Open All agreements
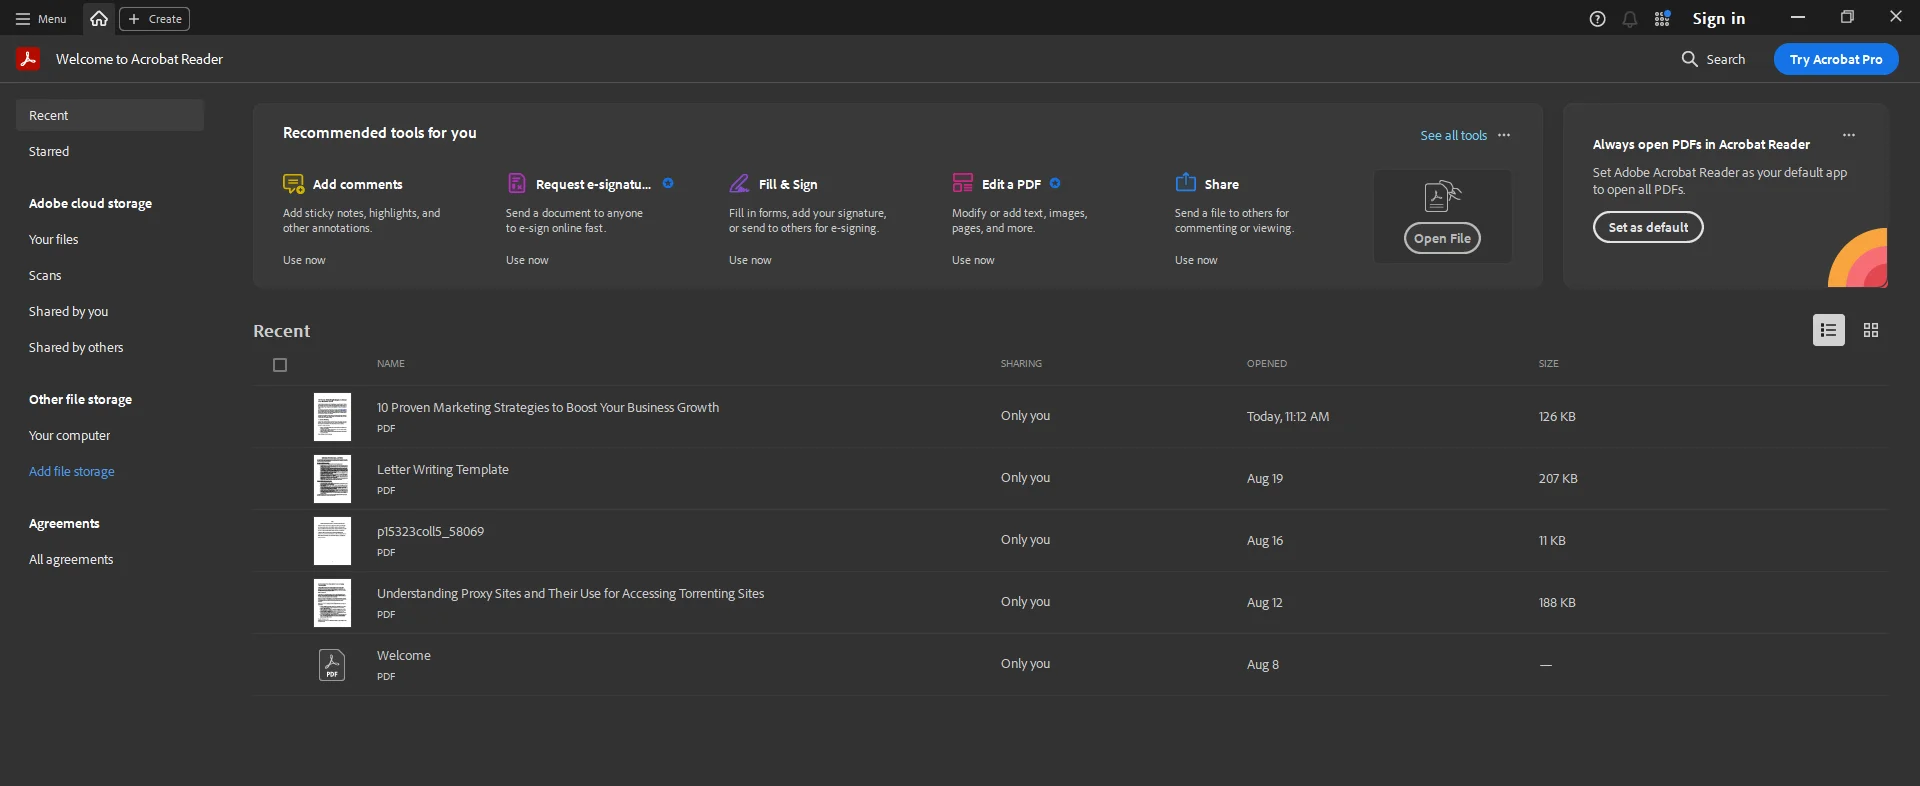Screen dimensions: 1920x786 pos(71,559)
